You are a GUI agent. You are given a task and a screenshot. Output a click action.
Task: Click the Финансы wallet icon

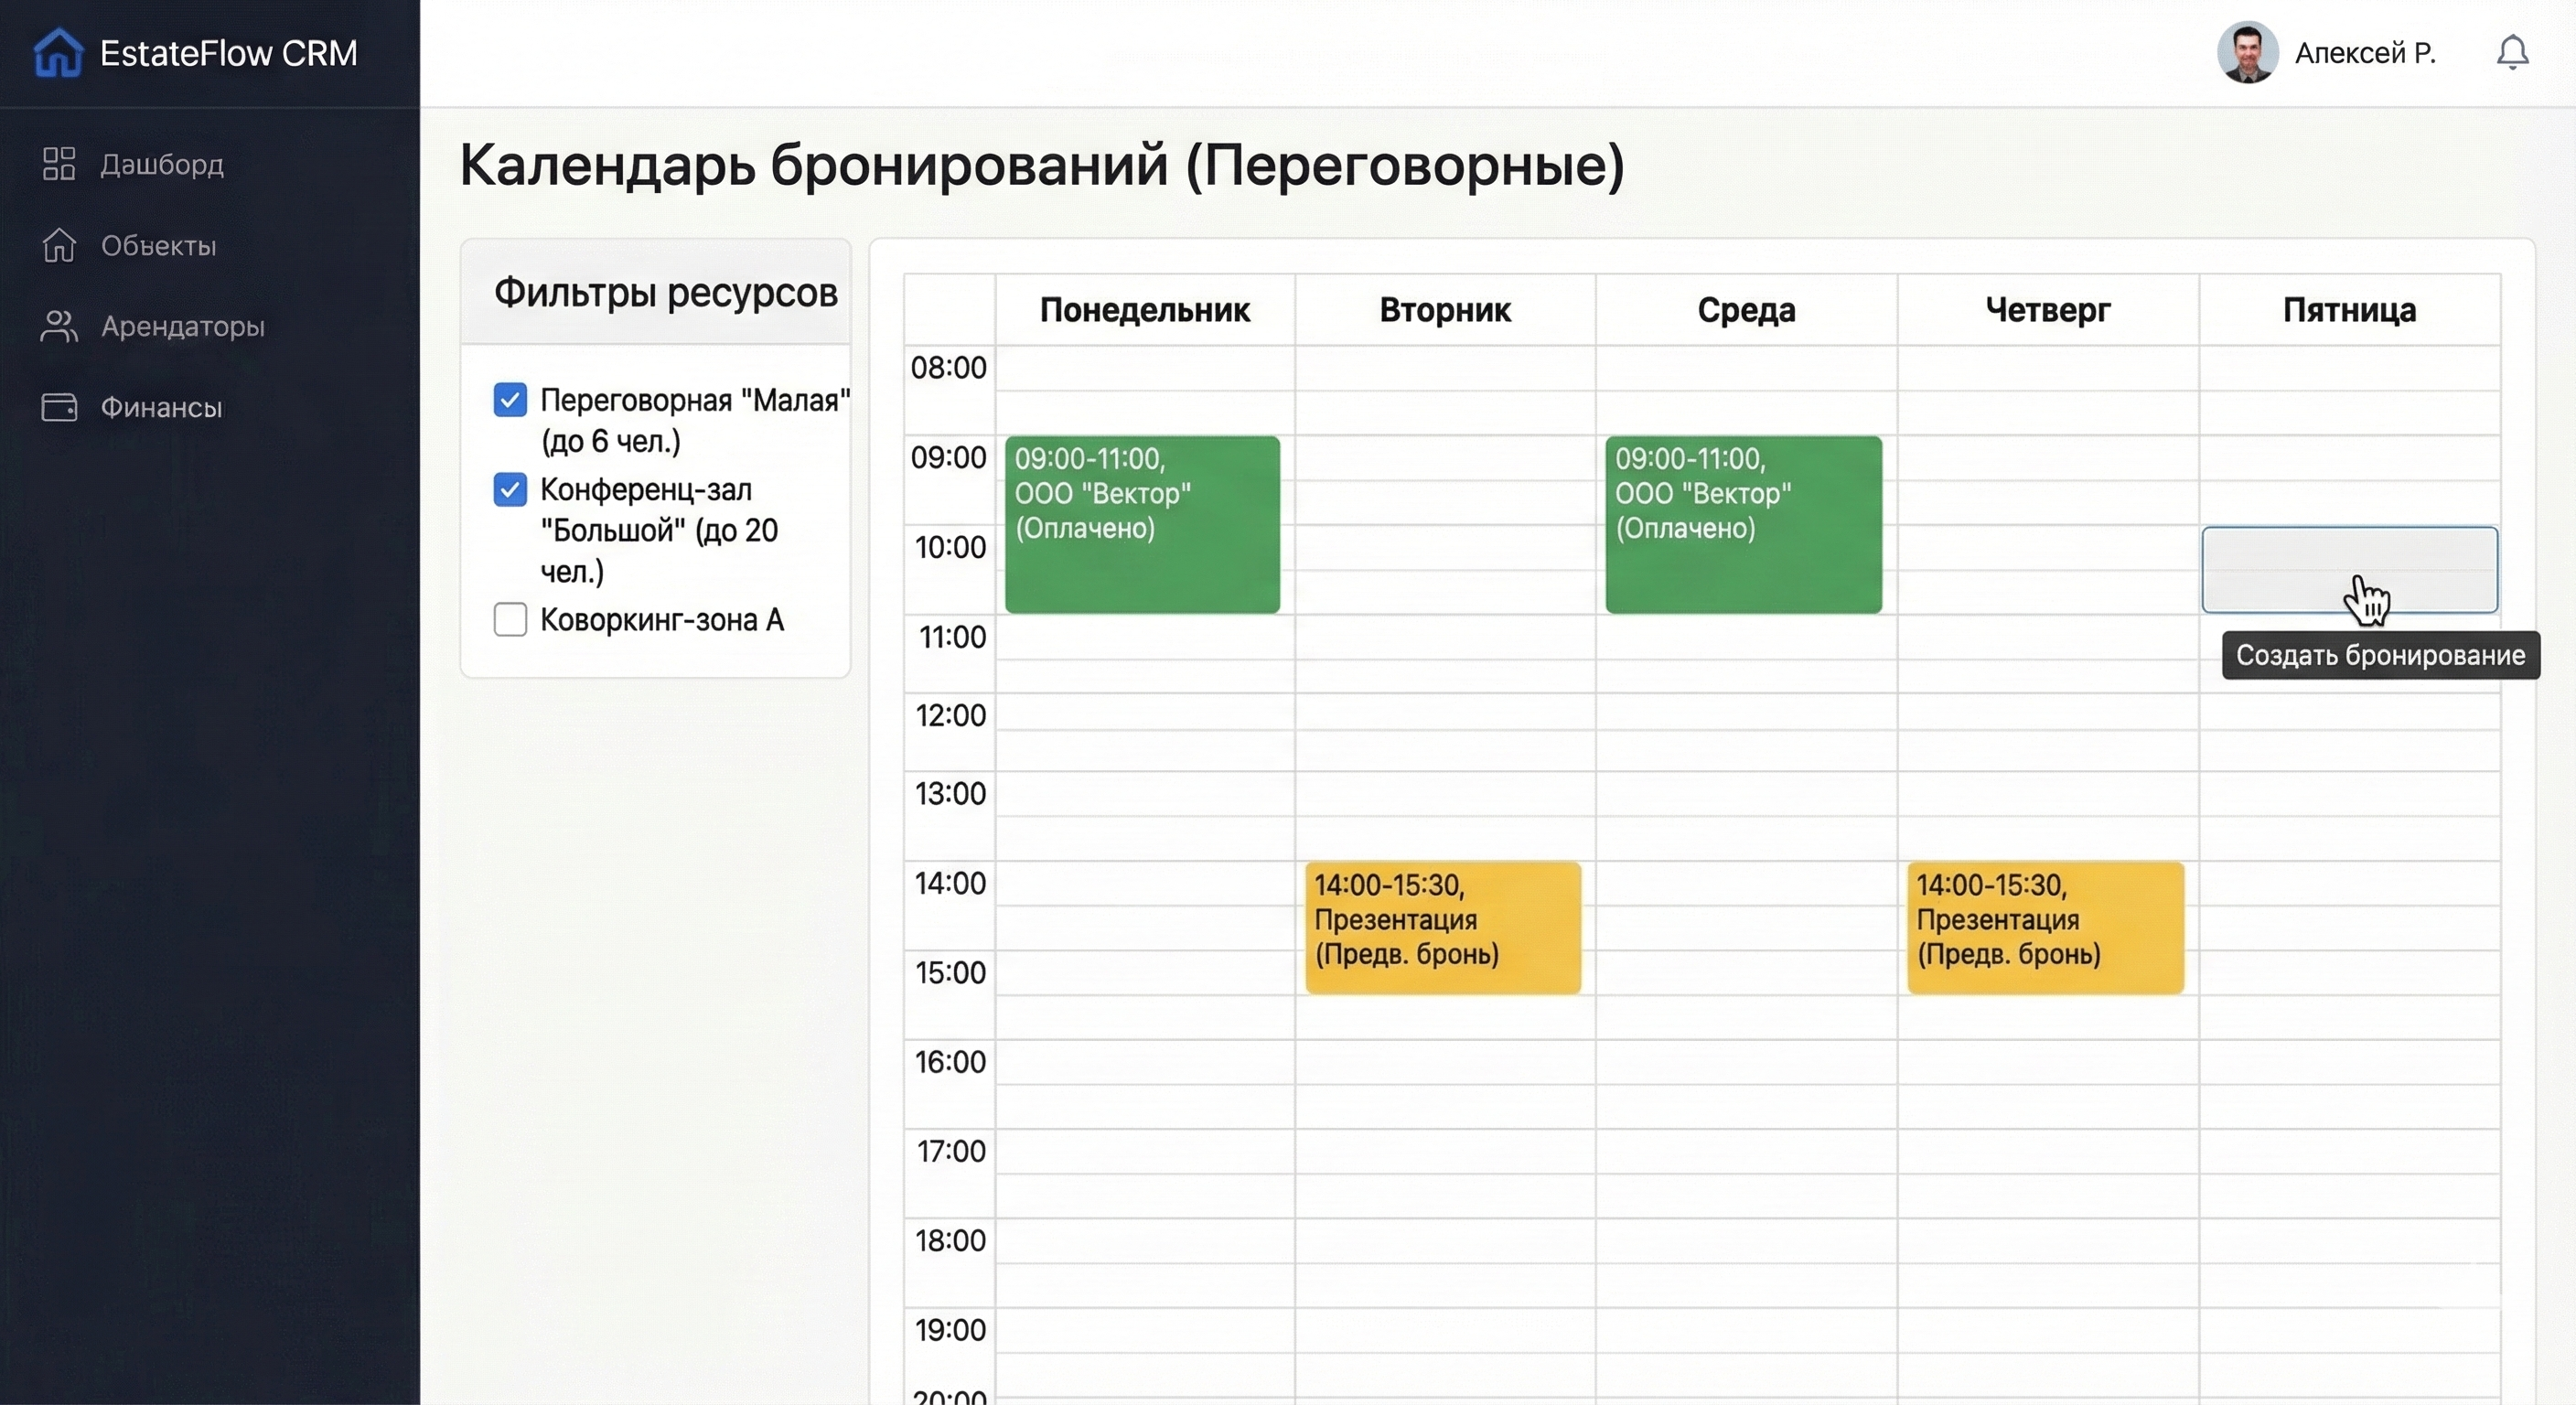click(59, 407)
